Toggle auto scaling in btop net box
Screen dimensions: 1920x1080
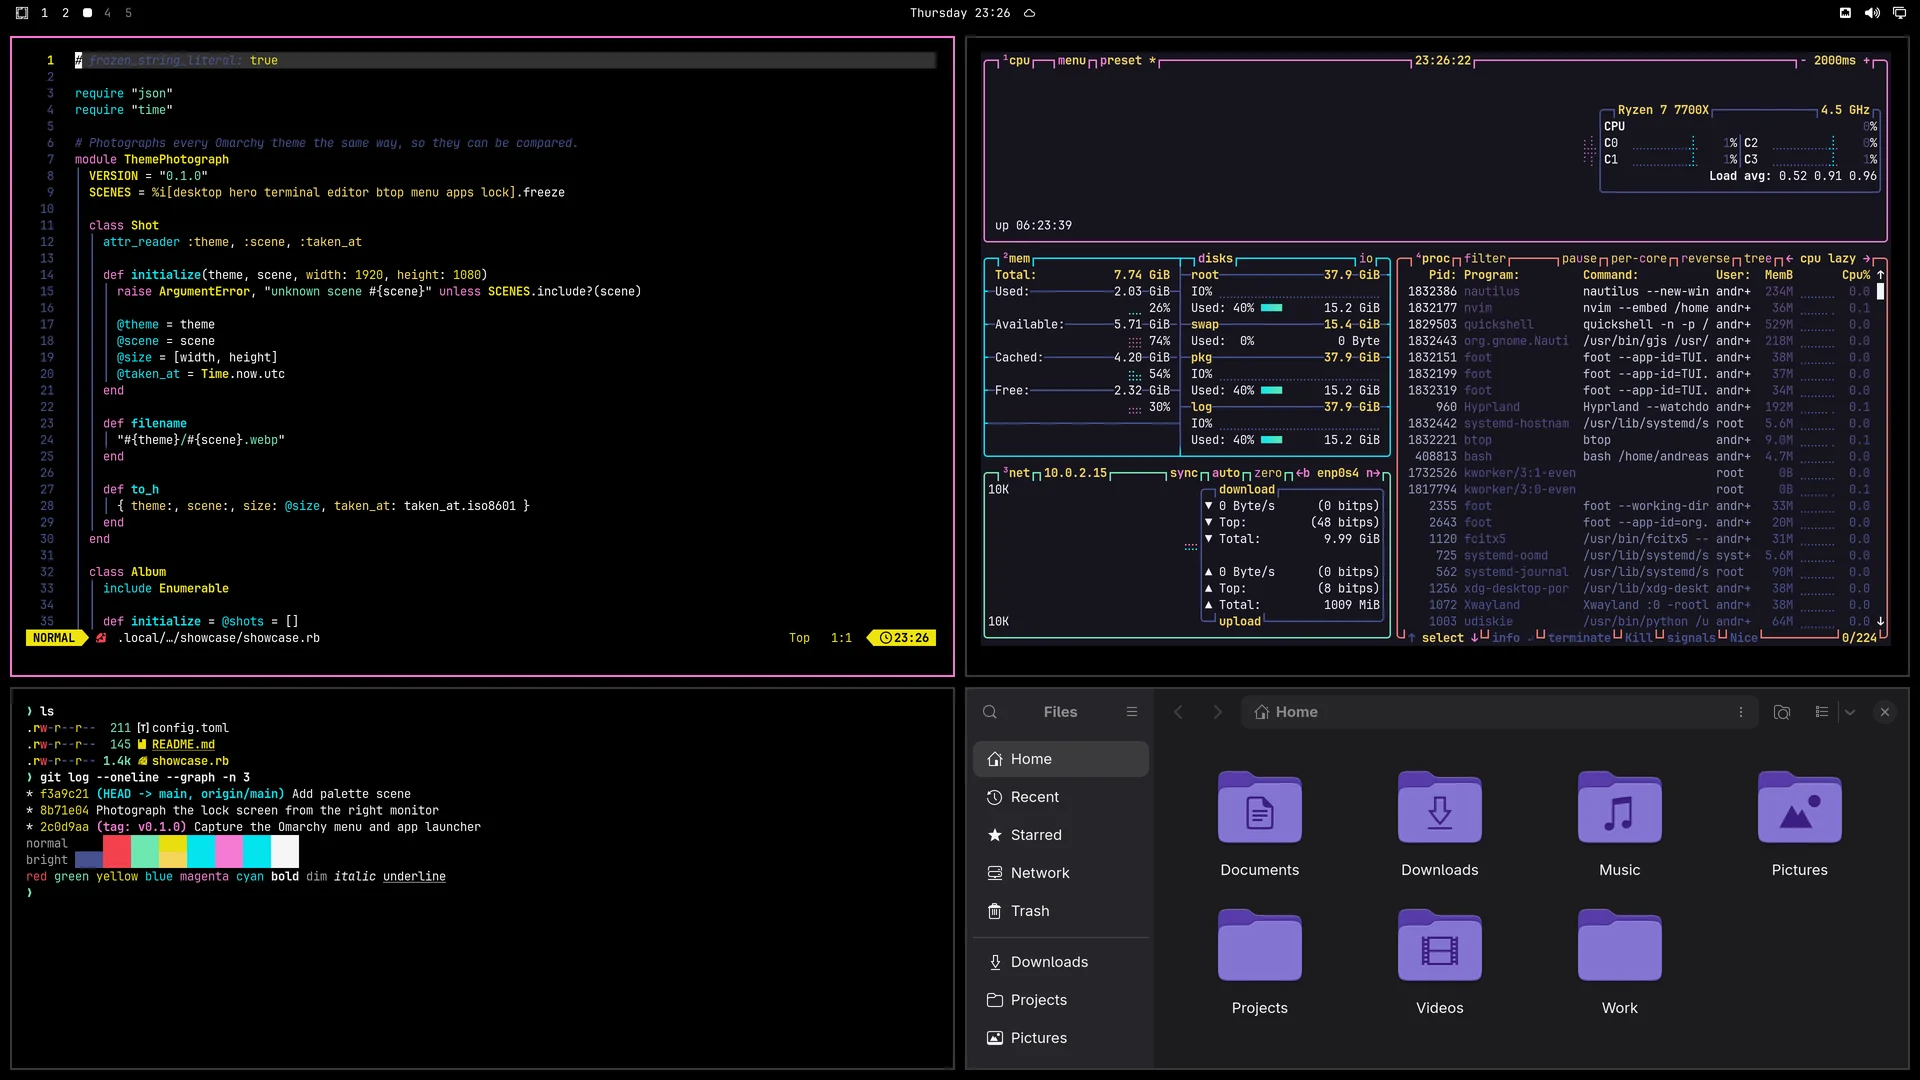click(x=1226, y=474)
